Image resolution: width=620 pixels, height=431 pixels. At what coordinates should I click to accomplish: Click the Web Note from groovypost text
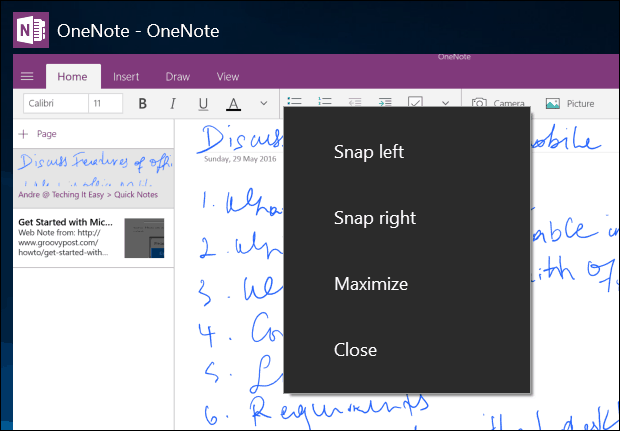tap(63, 242)
